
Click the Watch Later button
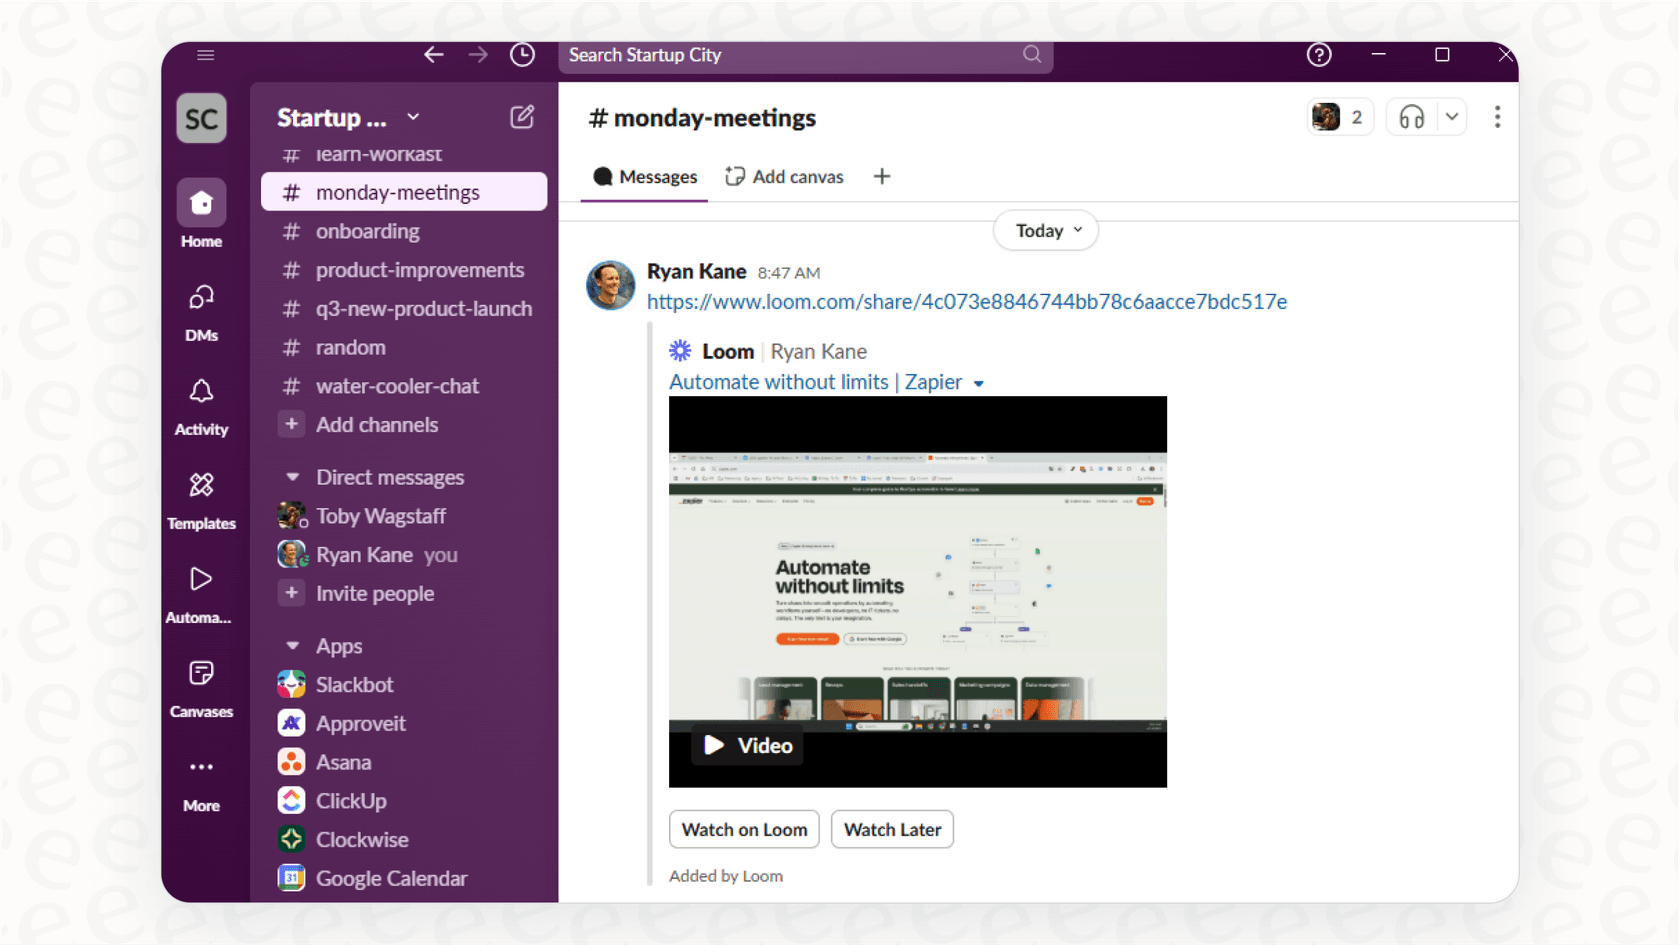(x=891, y=829)
